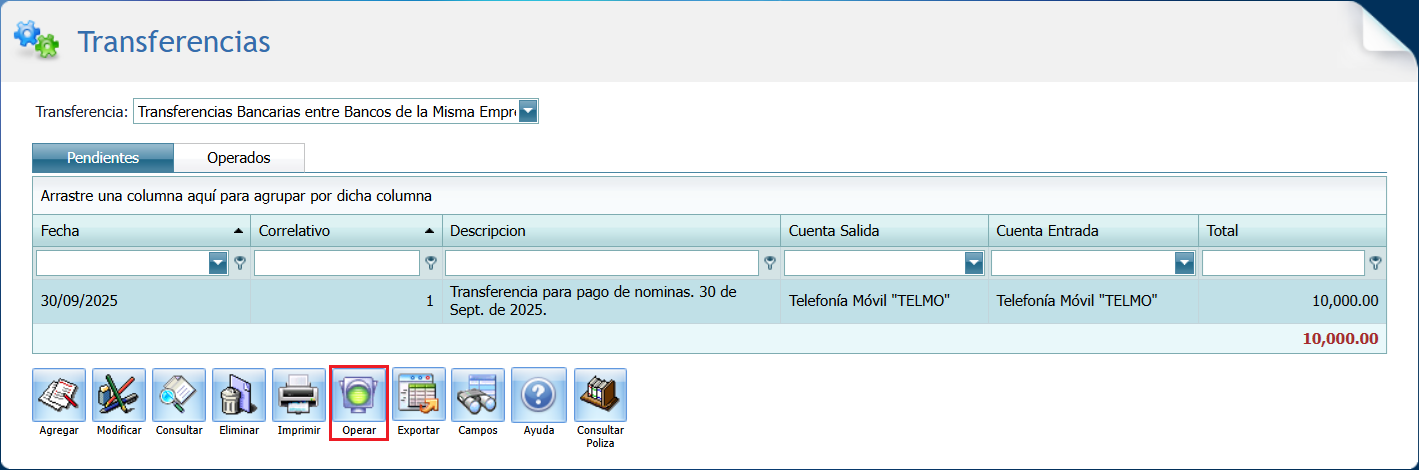The height and width of the screenshot is (470, 1419).
Task: Expand the Cuenta Entrada filter dropdown
Action: (x=1185, y=263)
